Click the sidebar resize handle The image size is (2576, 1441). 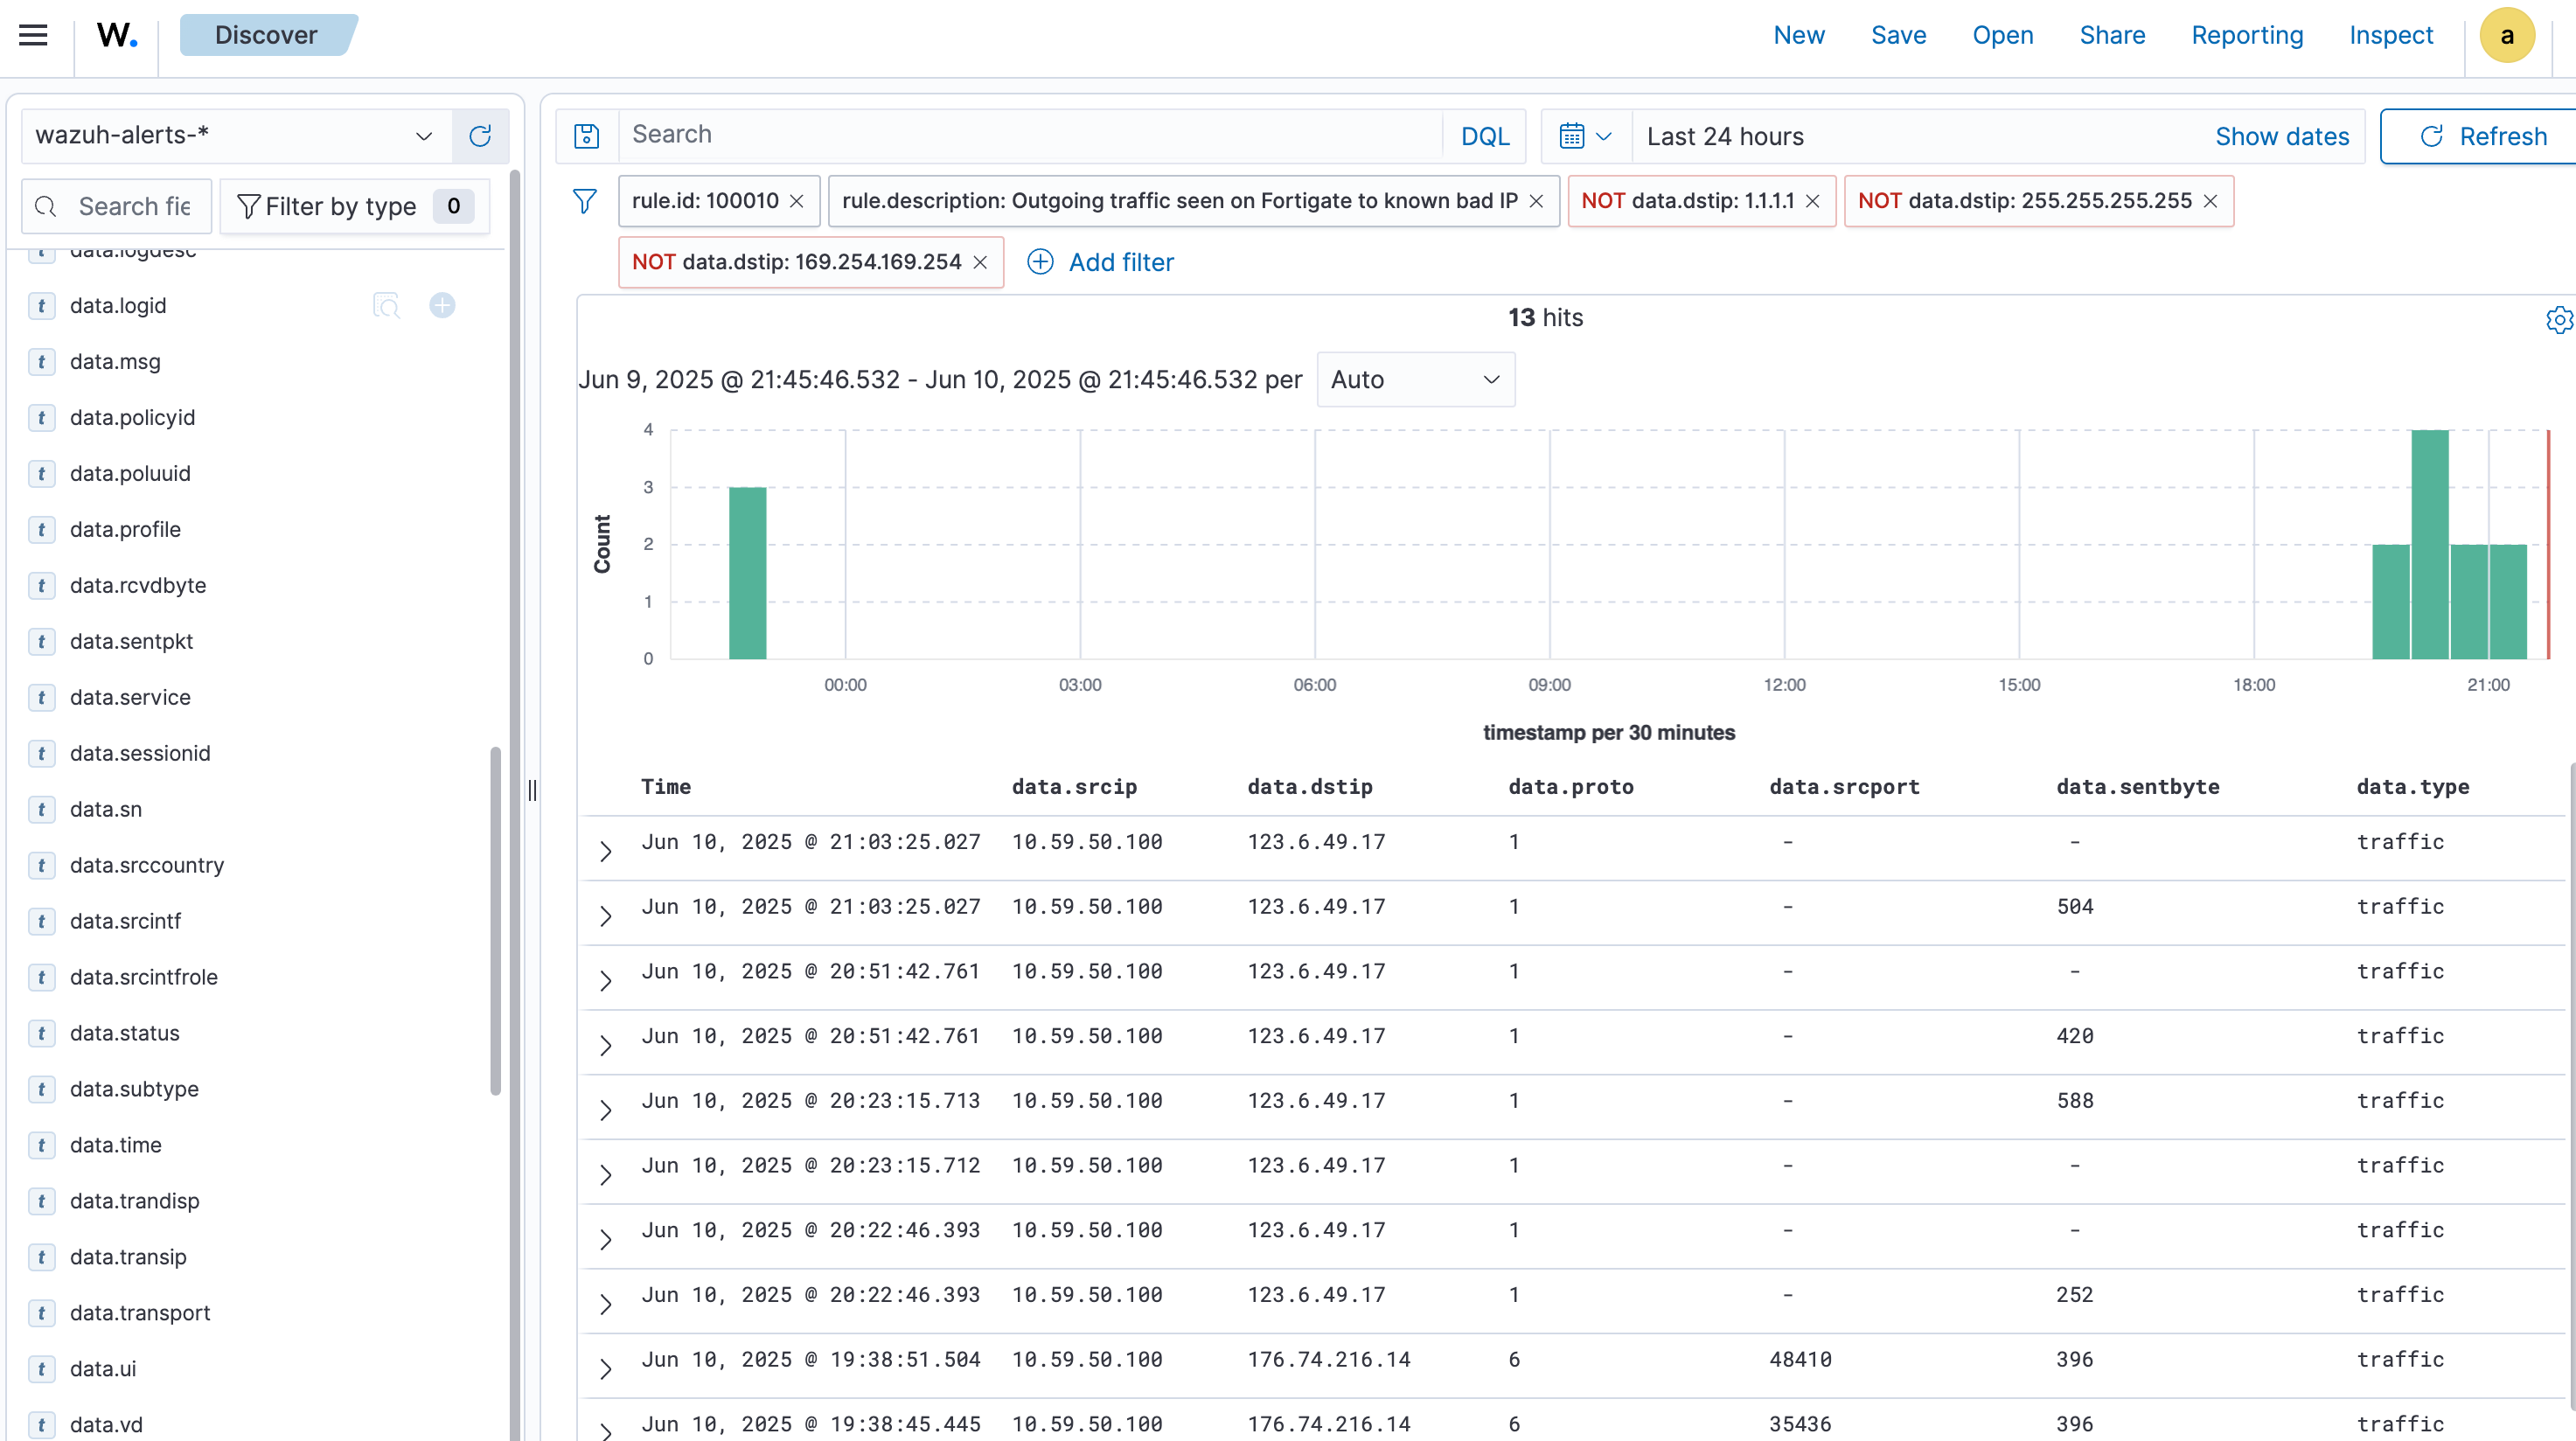532,791
